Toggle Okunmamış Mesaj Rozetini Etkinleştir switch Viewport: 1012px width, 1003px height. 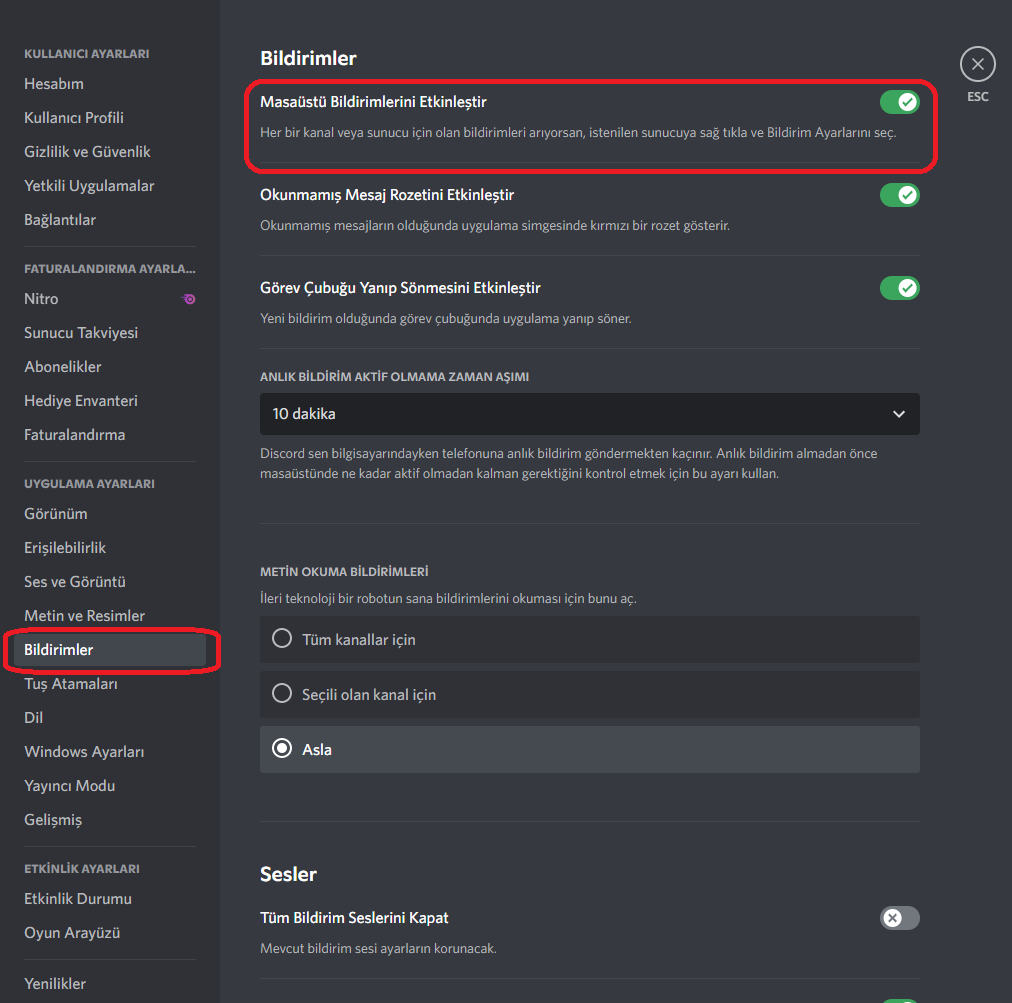click(899, 195)
